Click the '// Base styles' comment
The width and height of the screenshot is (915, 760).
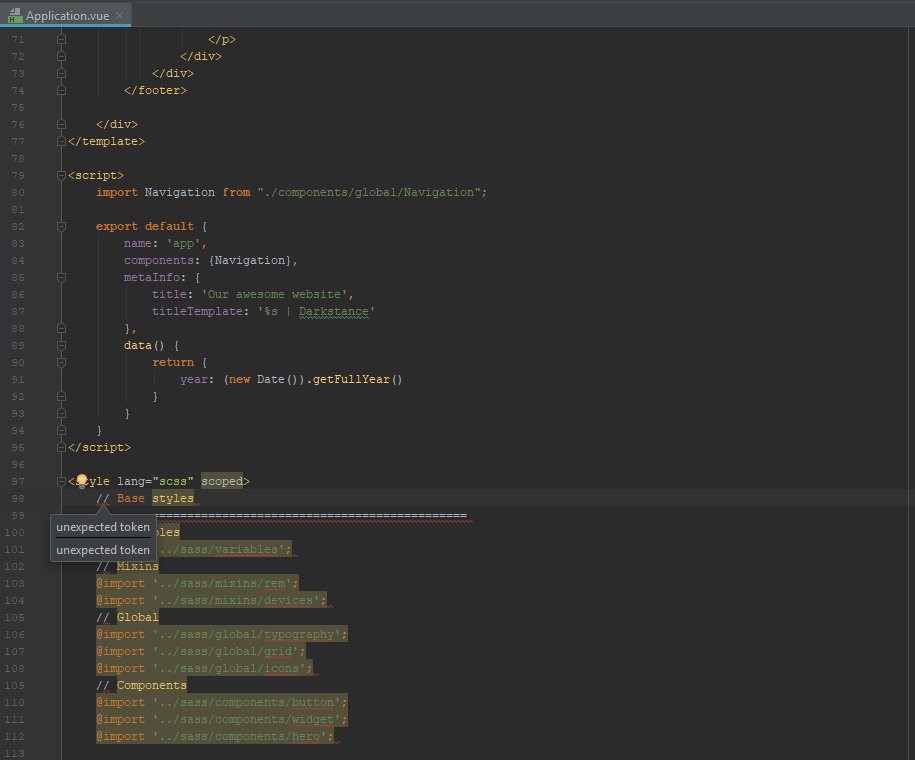tap(145, 498)
